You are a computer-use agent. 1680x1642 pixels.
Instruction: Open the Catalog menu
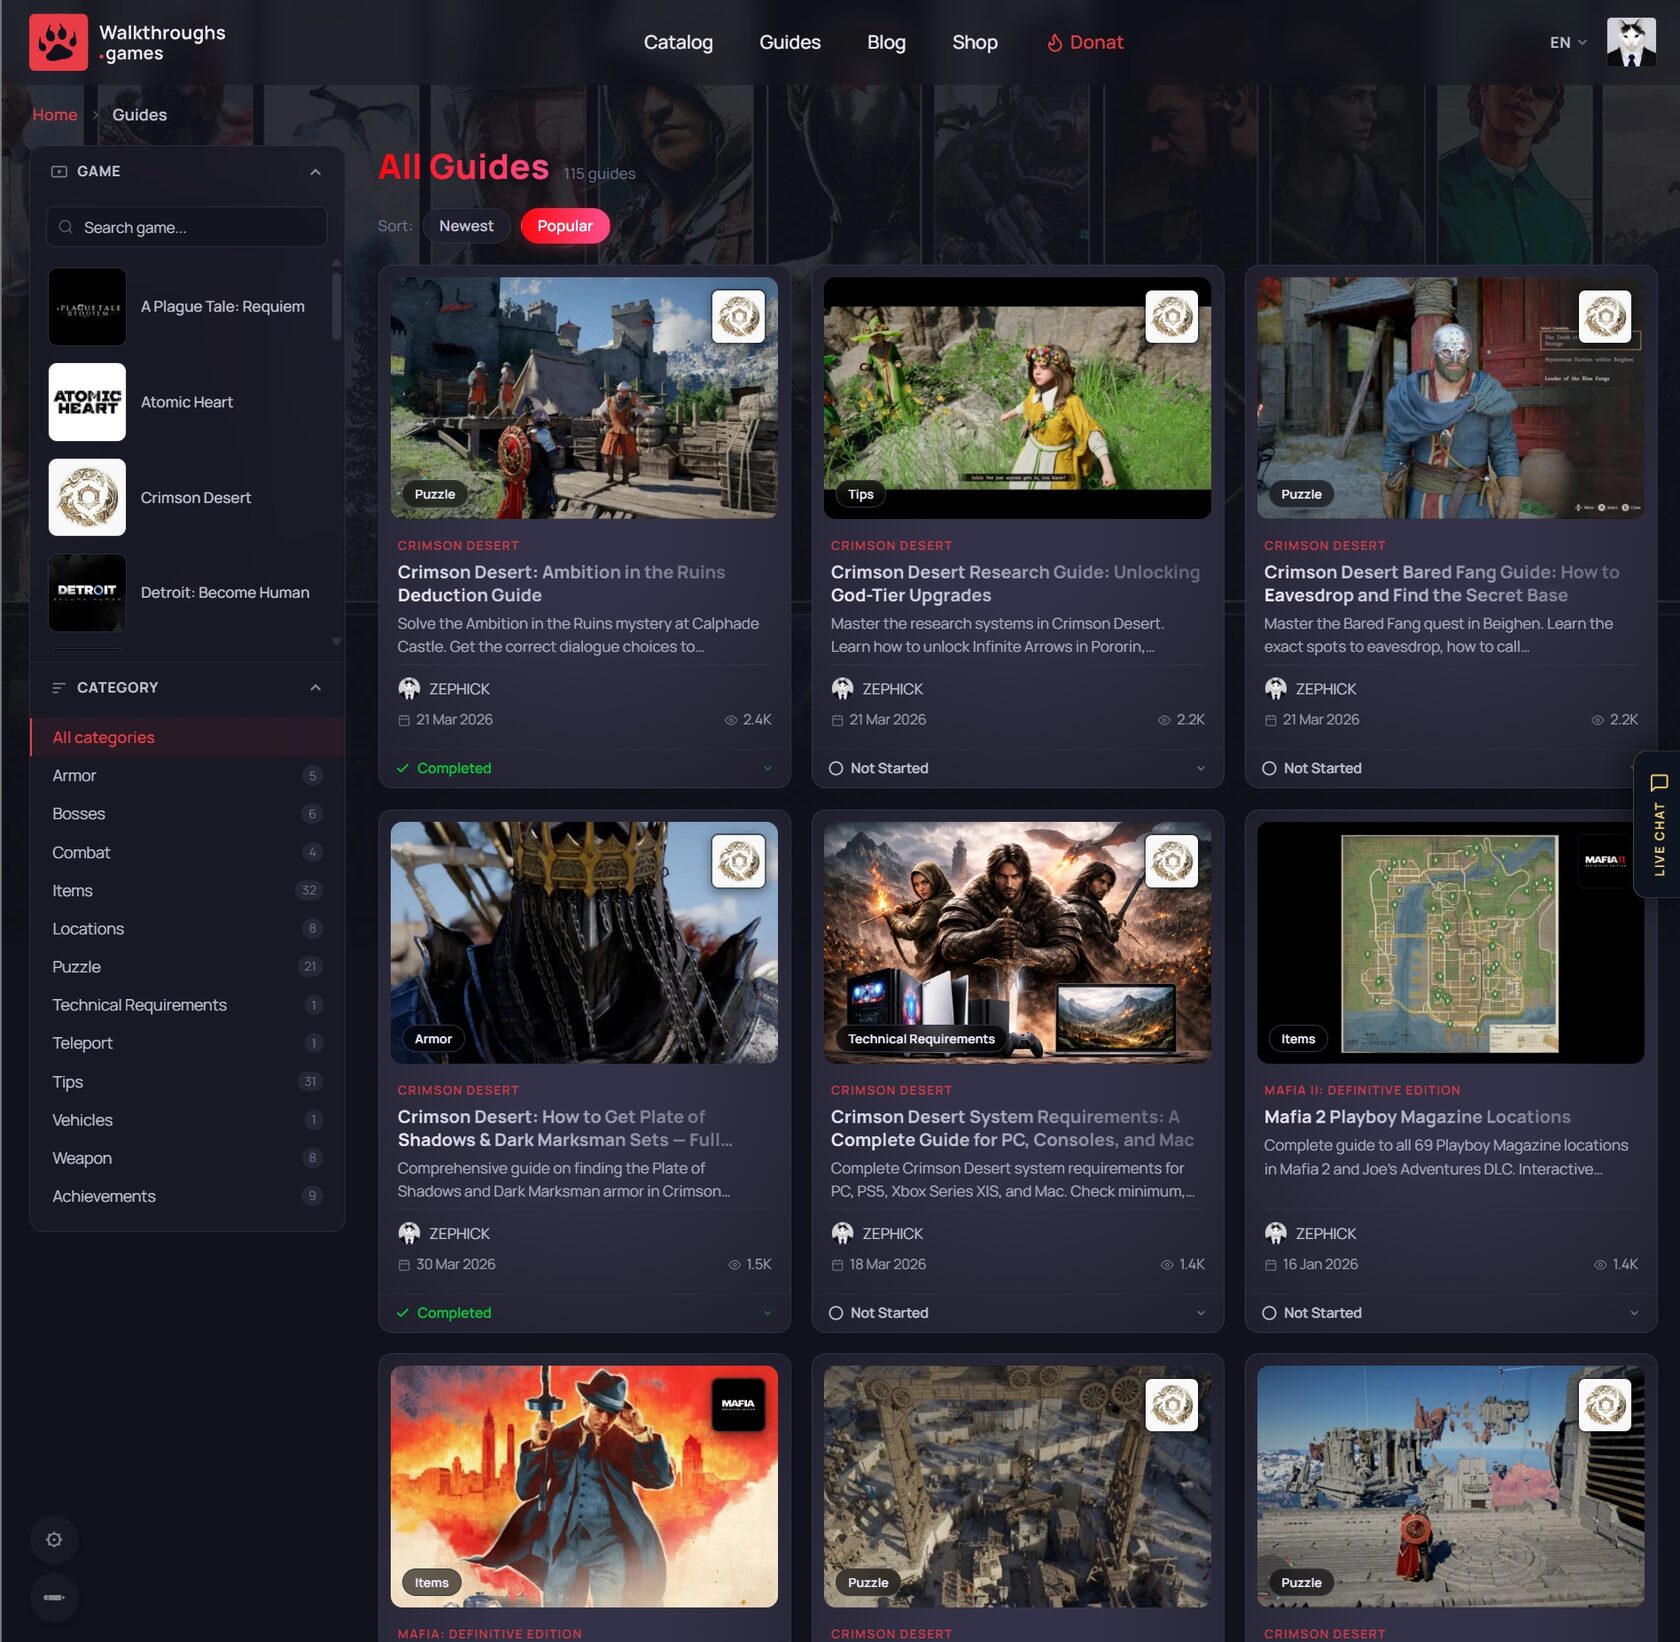[678, 42]
